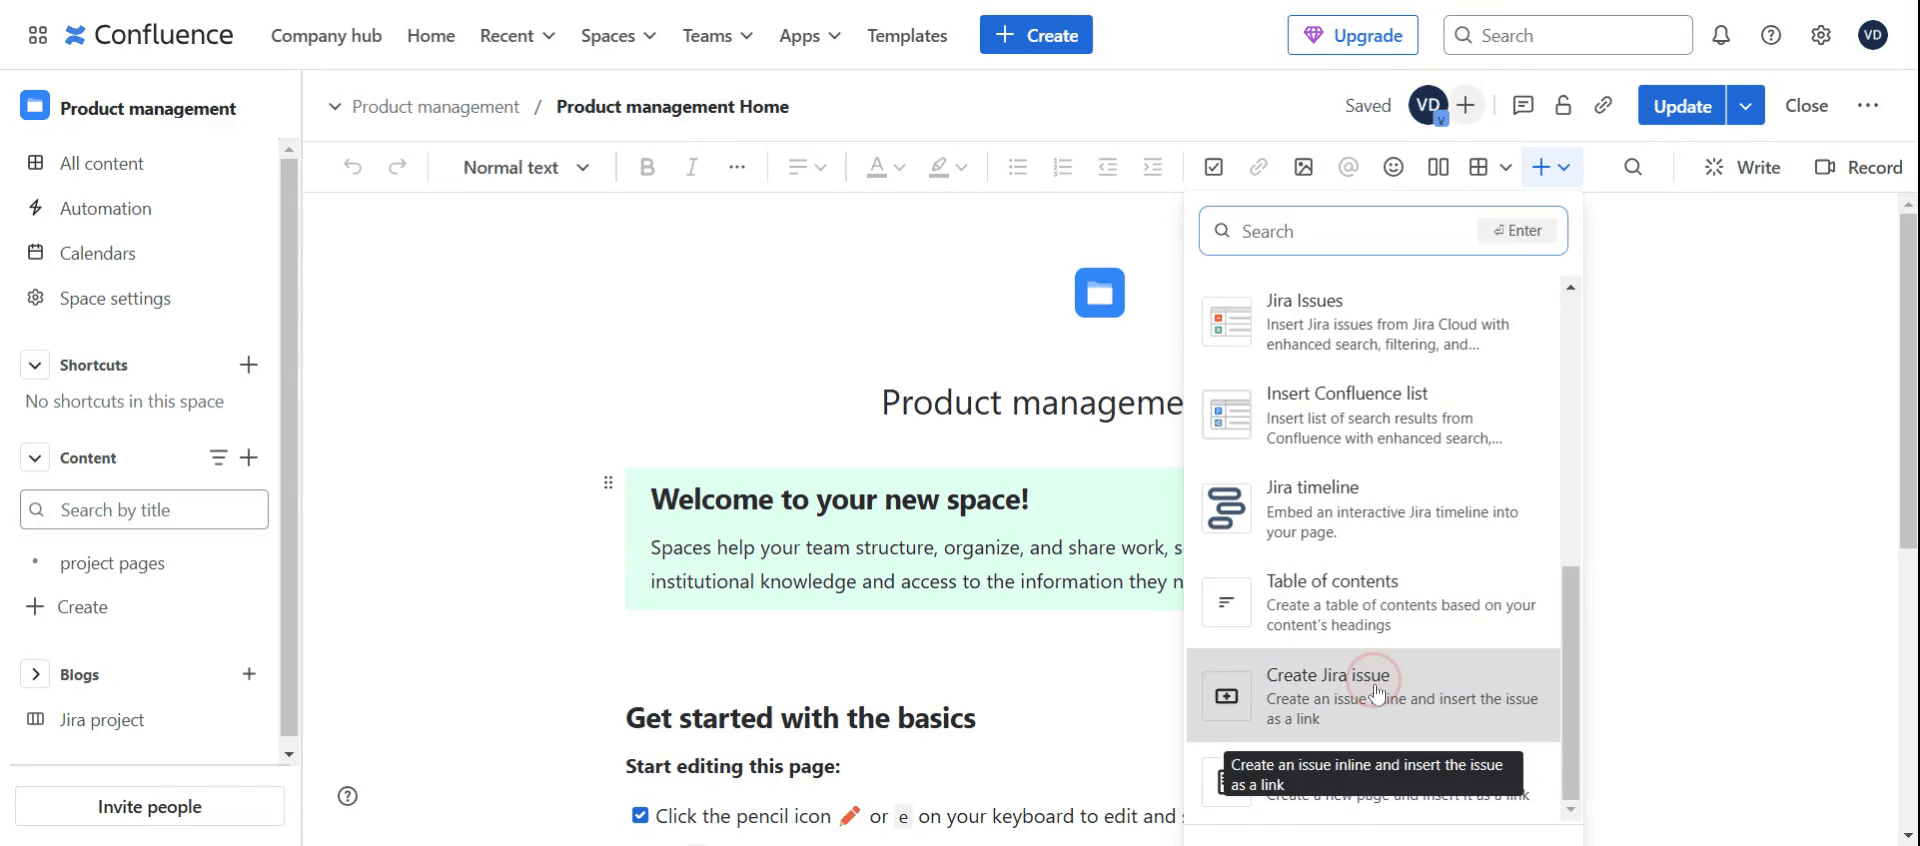Redo the last edit
This screenshot has width=1920, height=846.
[x=397, y=167]
